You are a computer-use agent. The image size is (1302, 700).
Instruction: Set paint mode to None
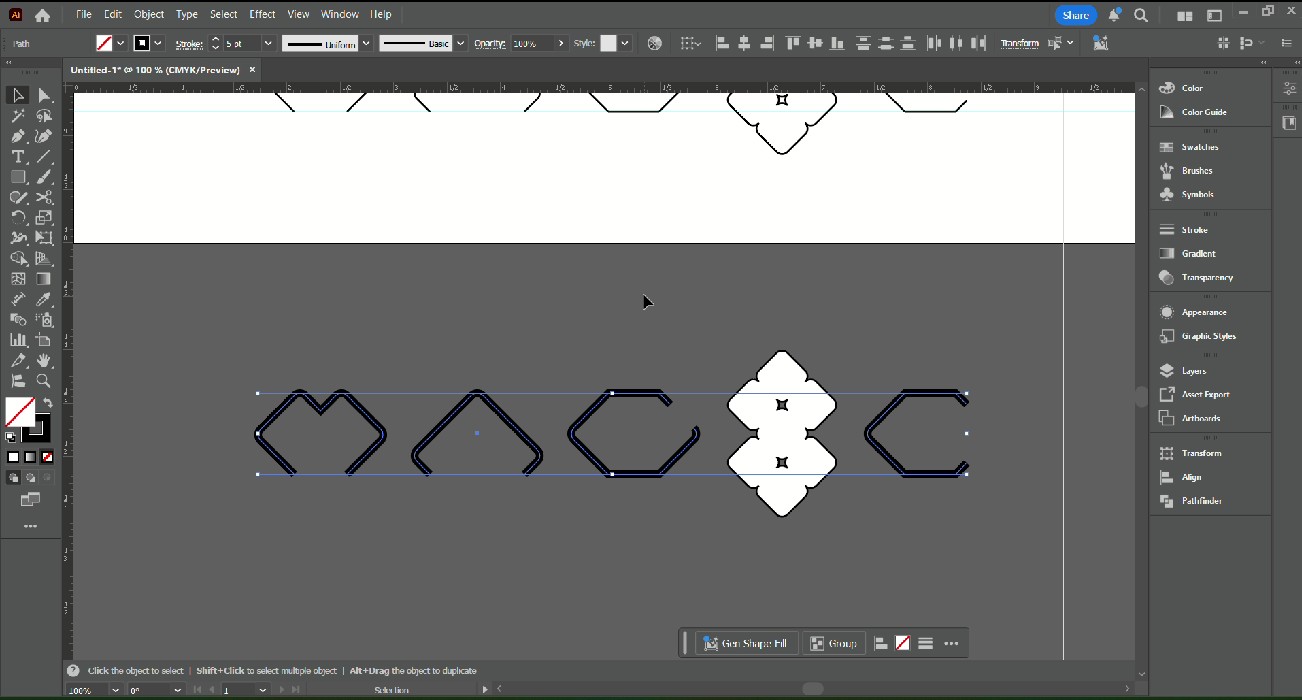pos(46,457)
